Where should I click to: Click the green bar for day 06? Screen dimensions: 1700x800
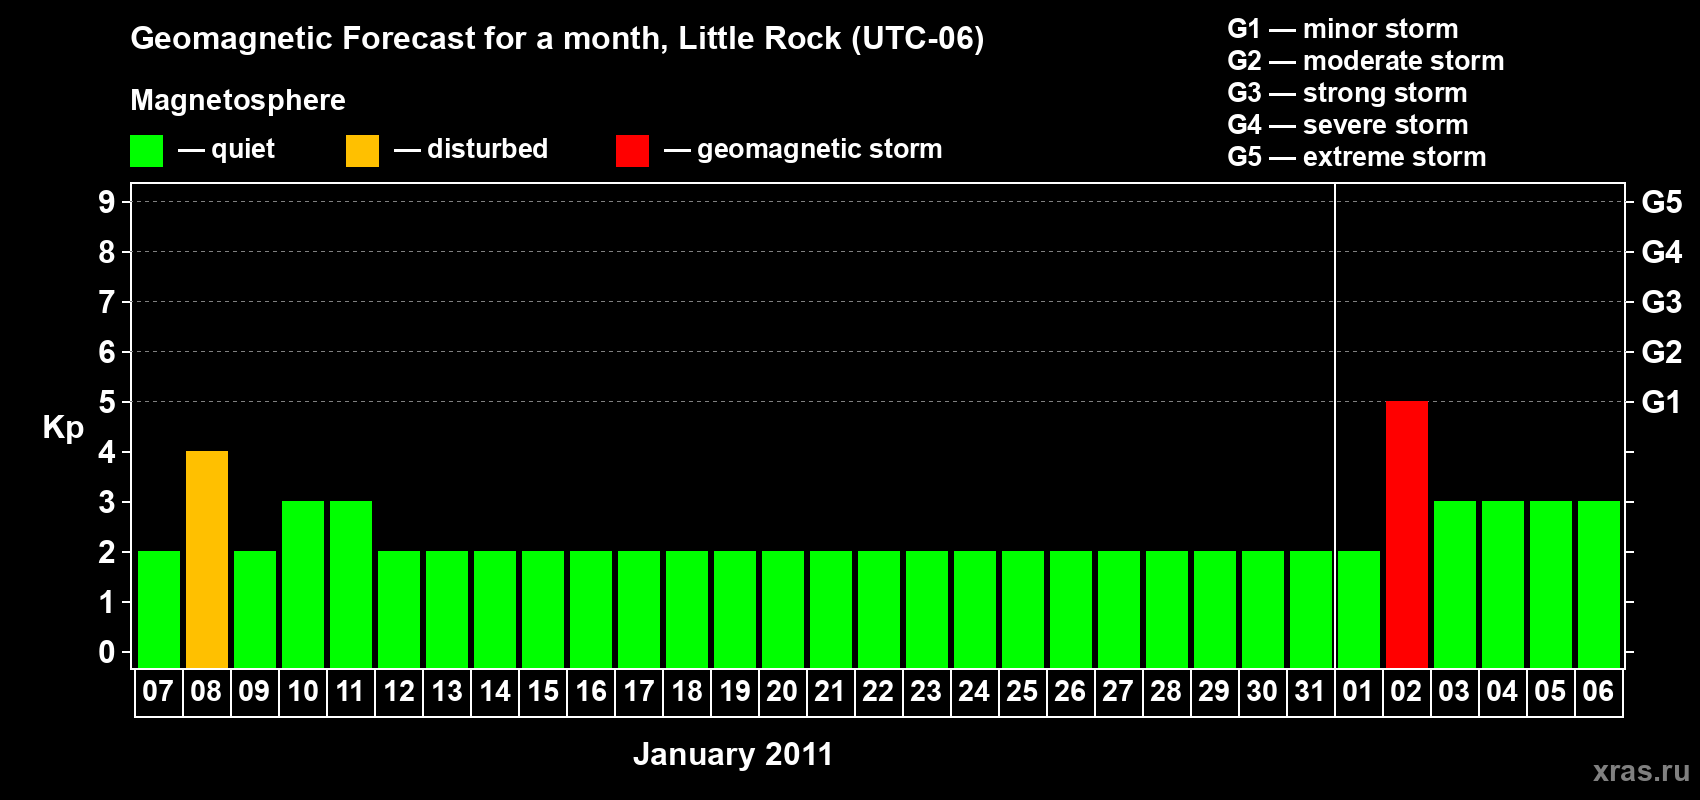coord(1599,584)
